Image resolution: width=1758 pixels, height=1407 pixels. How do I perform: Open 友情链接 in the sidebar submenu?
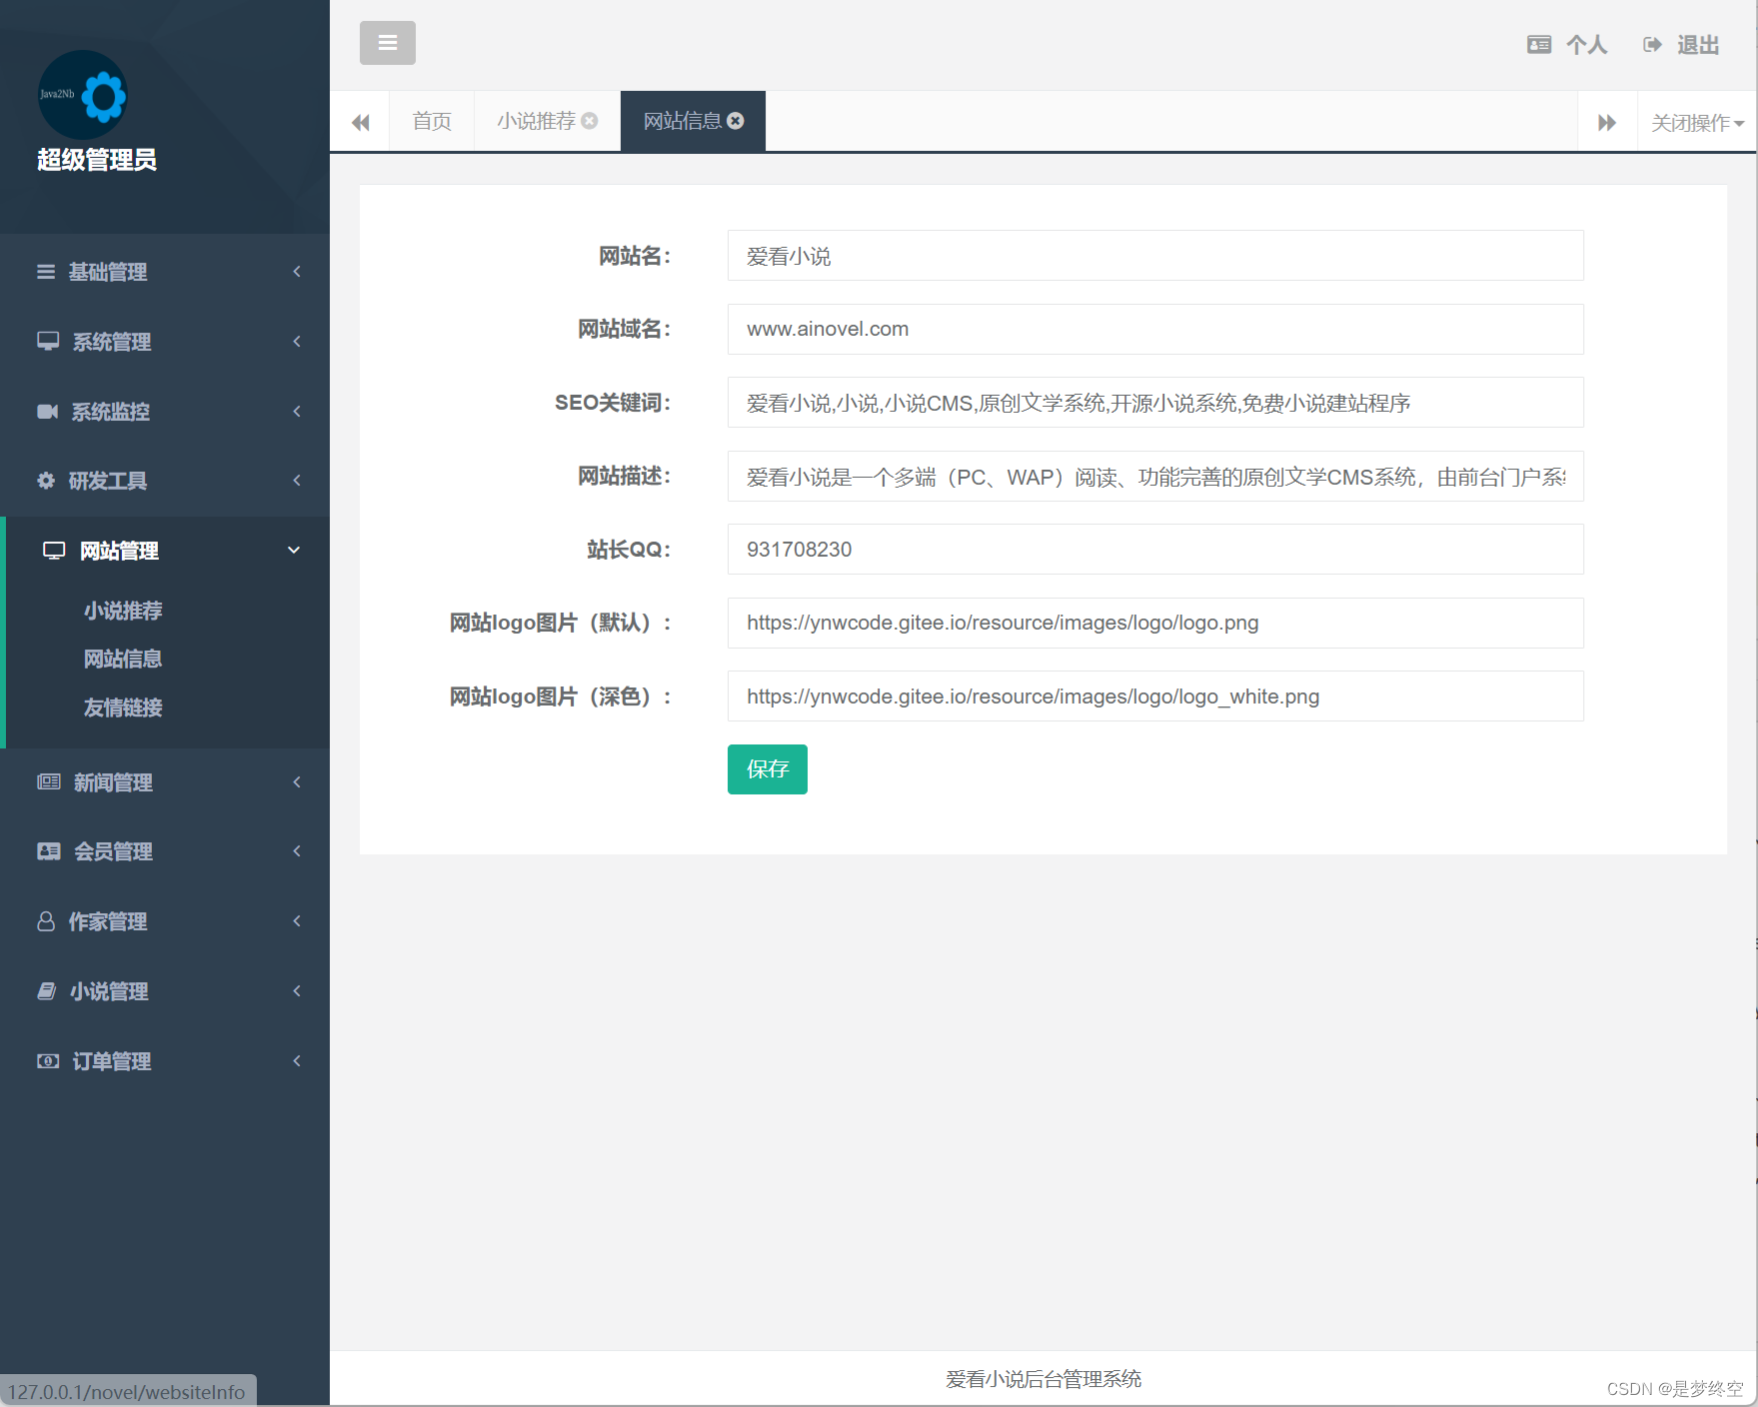[x=123, y=708]
